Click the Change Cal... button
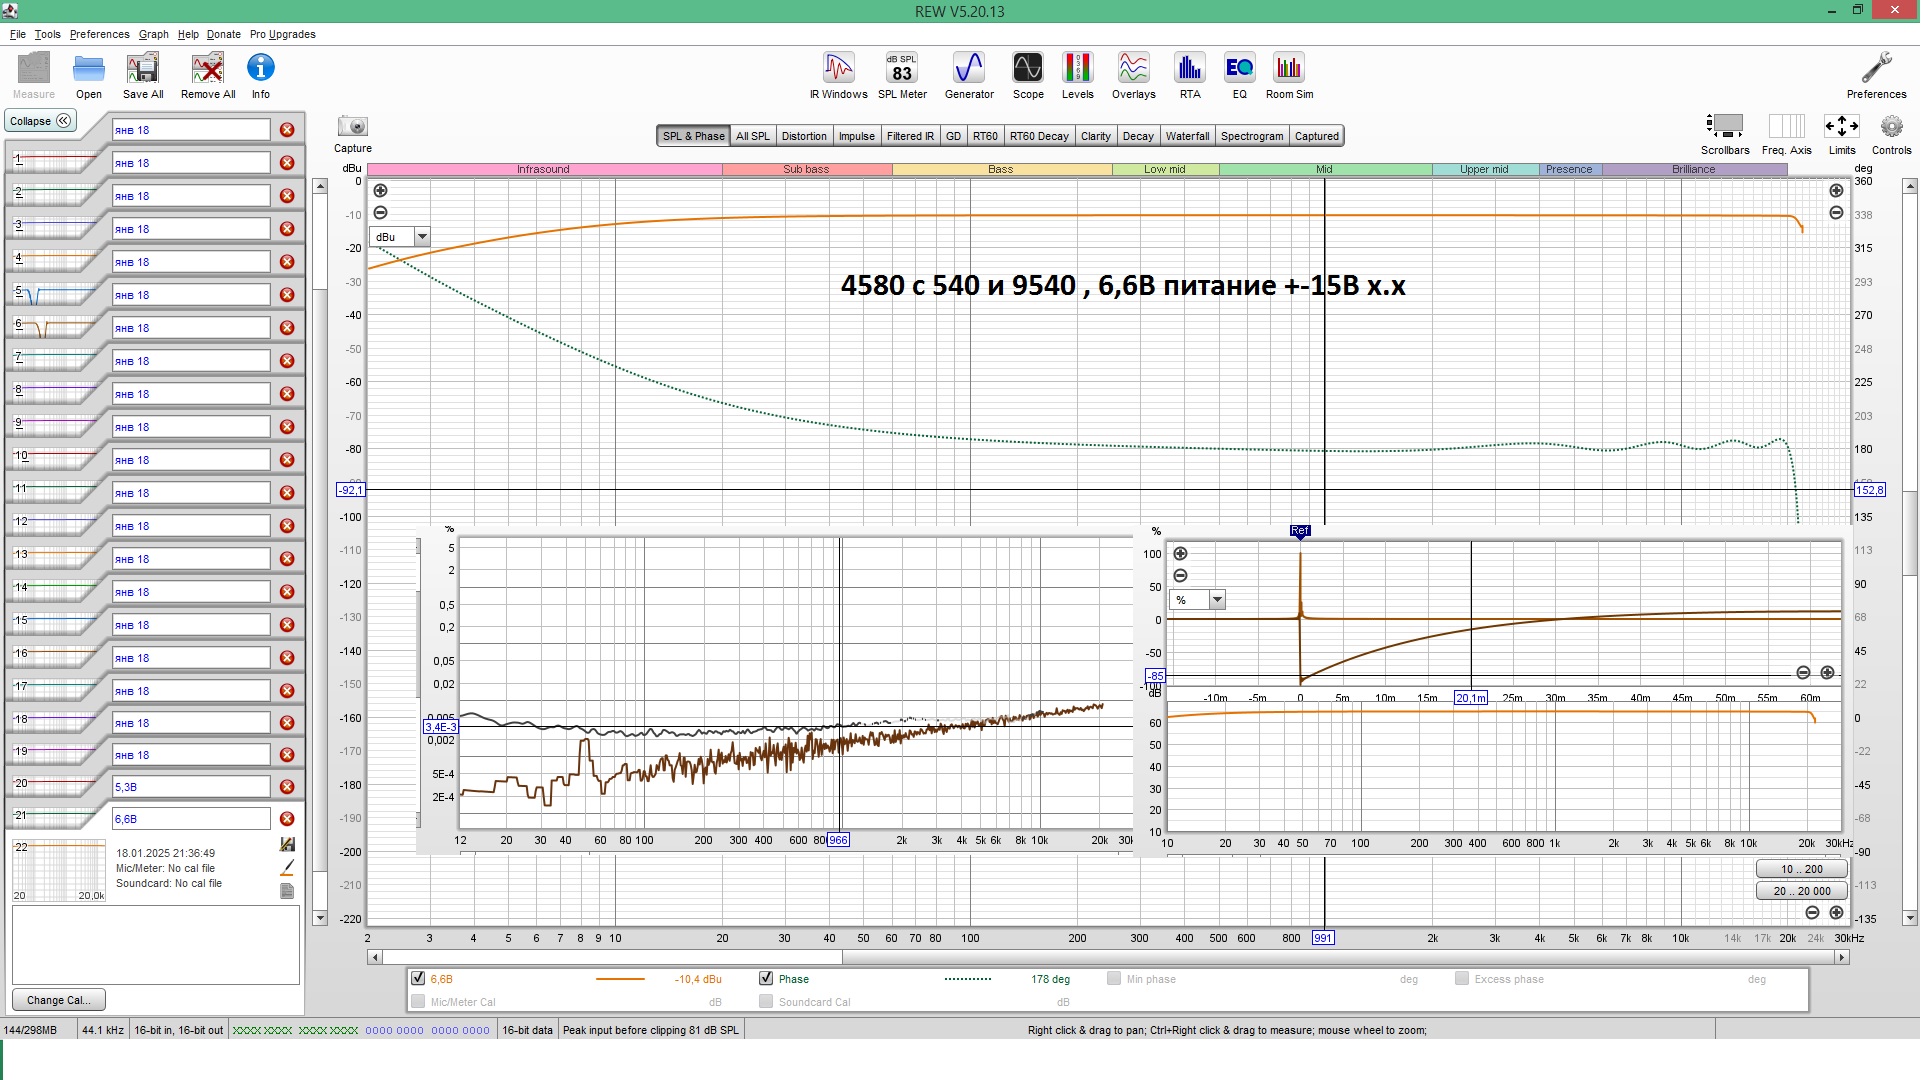Viewport: 1930px width, 1080px height. click(58, 1000)
